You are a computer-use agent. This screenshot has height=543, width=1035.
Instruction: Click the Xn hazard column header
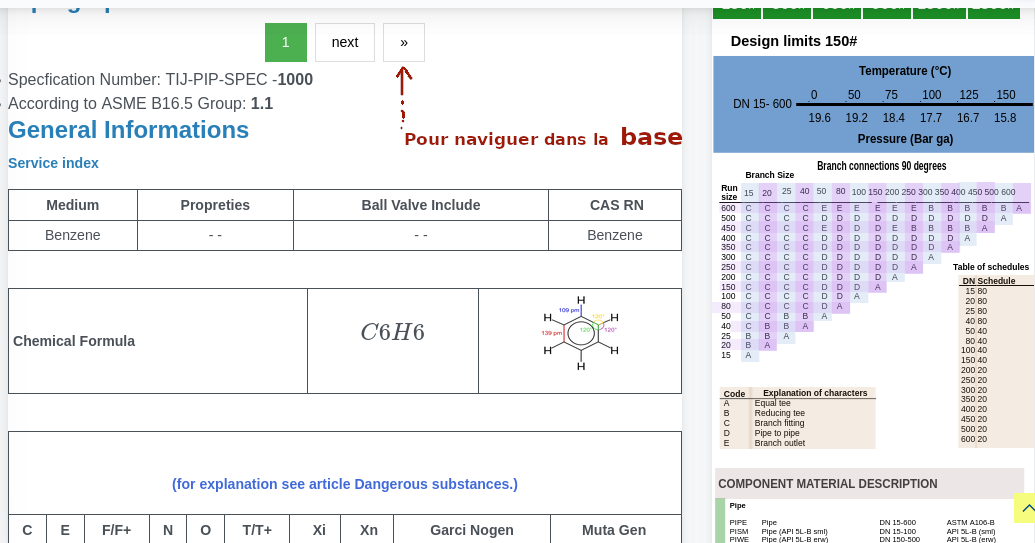(x=368, y=530)
